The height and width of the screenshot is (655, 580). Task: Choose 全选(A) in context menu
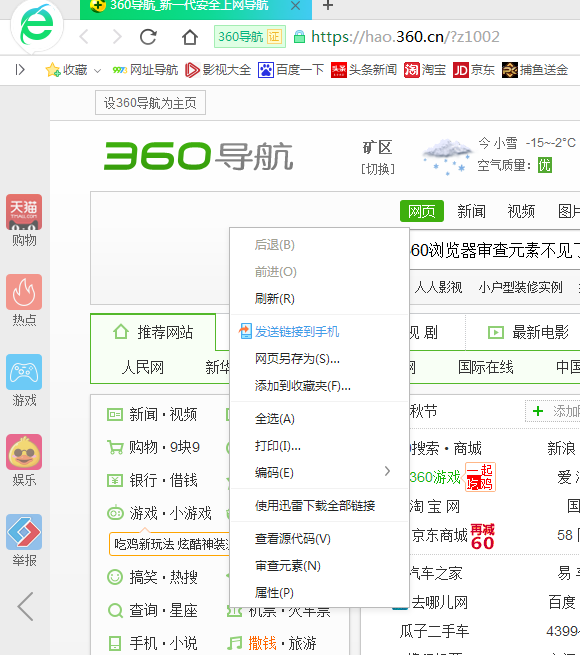pyautogui.click(x=319, y=419)
